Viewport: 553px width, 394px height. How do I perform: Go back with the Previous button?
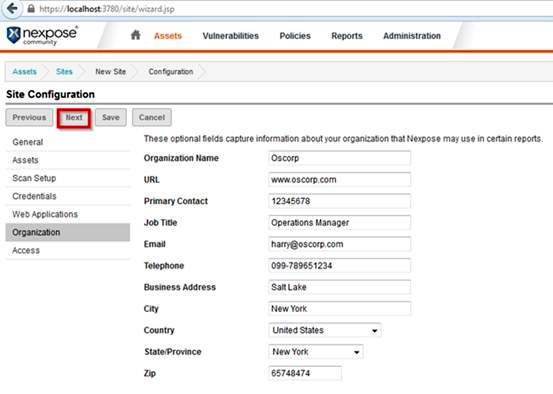pyautogui.click(x=29, y=117)
